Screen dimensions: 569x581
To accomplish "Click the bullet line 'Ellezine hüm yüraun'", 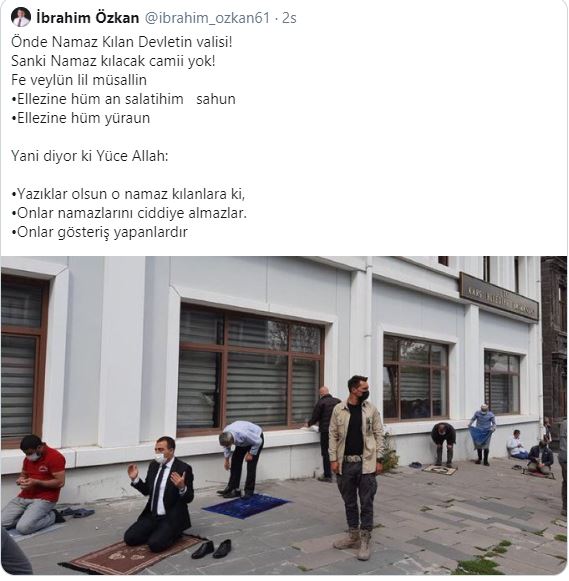I will tap(81, 118).
